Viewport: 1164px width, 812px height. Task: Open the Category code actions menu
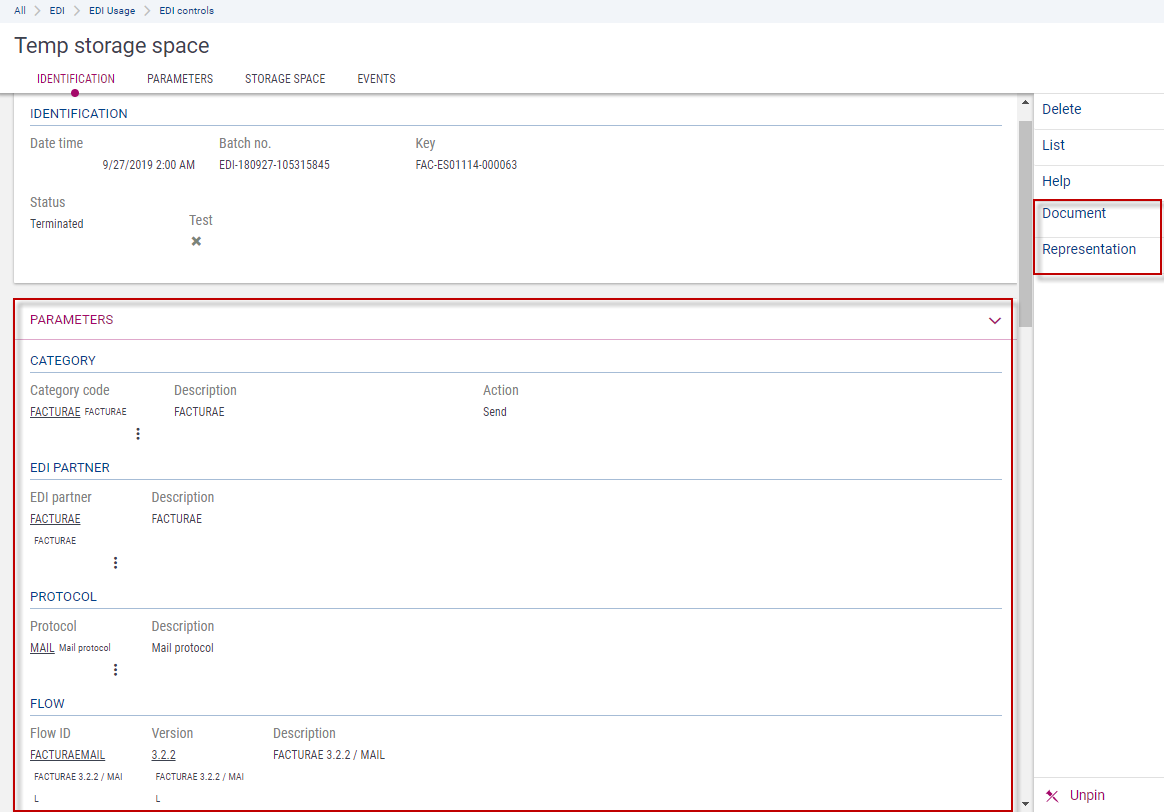[x=138, y=434]
